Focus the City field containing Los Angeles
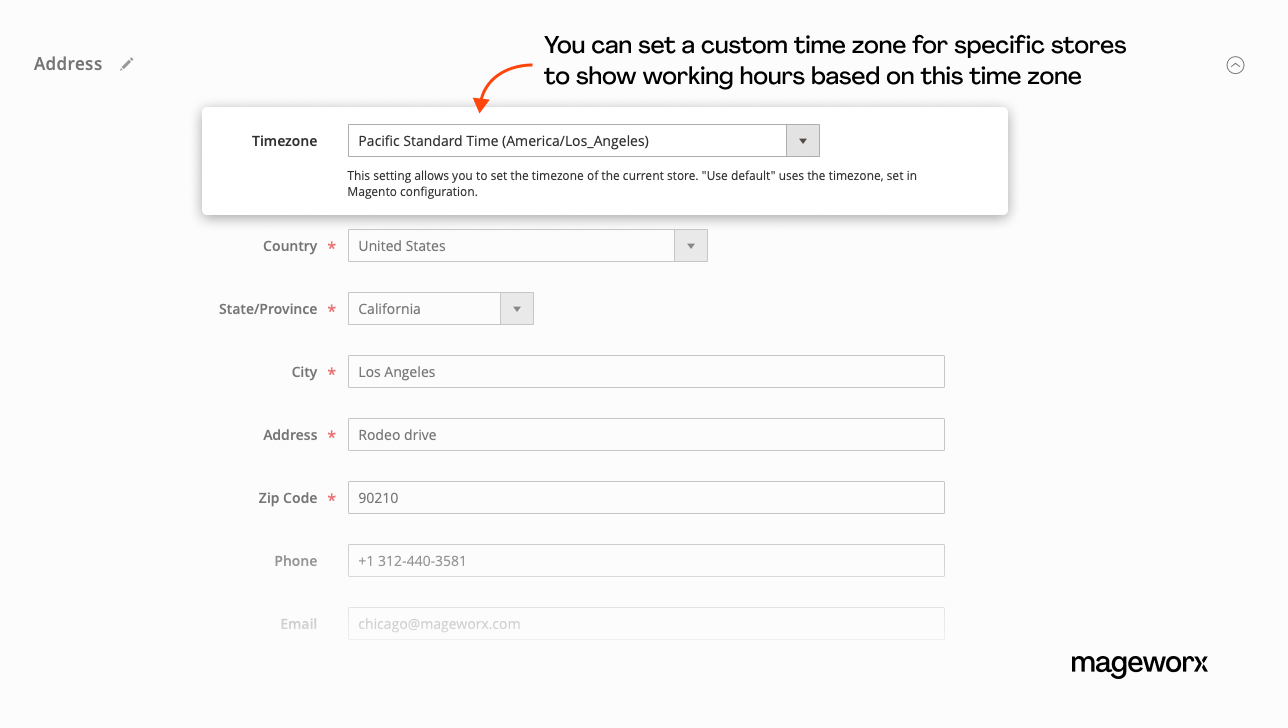 [x=646, y=372]
